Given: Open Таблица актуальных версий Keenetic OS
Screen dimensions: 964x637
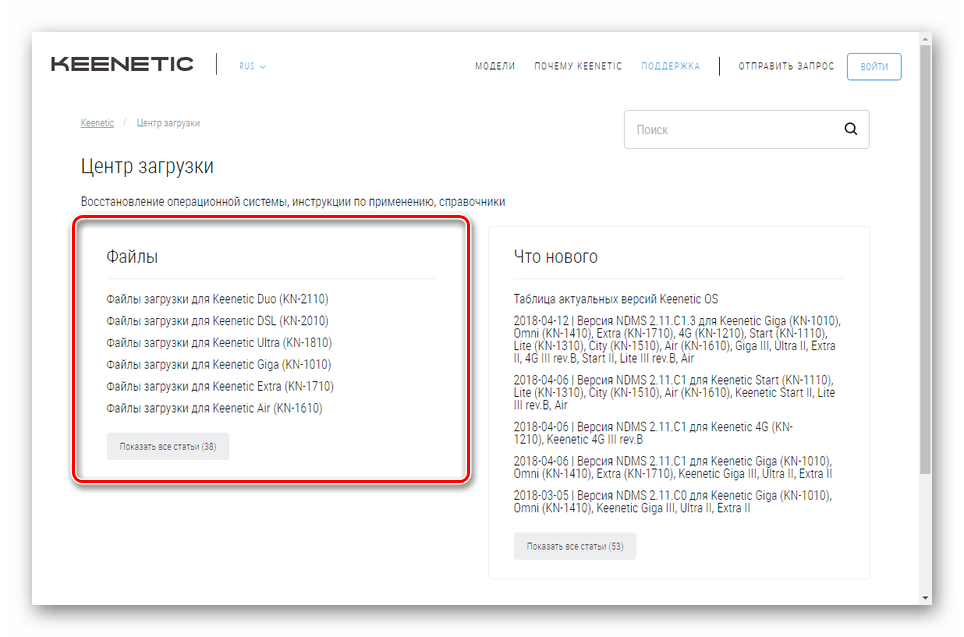Looking at the screenshot, I should pos(615,299).
